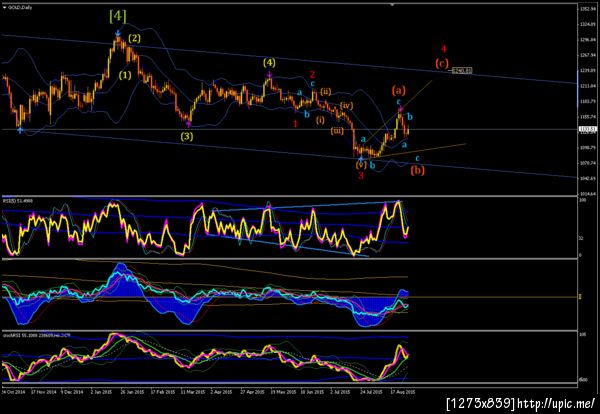Click the 27 Apr 2015 date label
Screen dimensions: 600x414
click(252, 392)
